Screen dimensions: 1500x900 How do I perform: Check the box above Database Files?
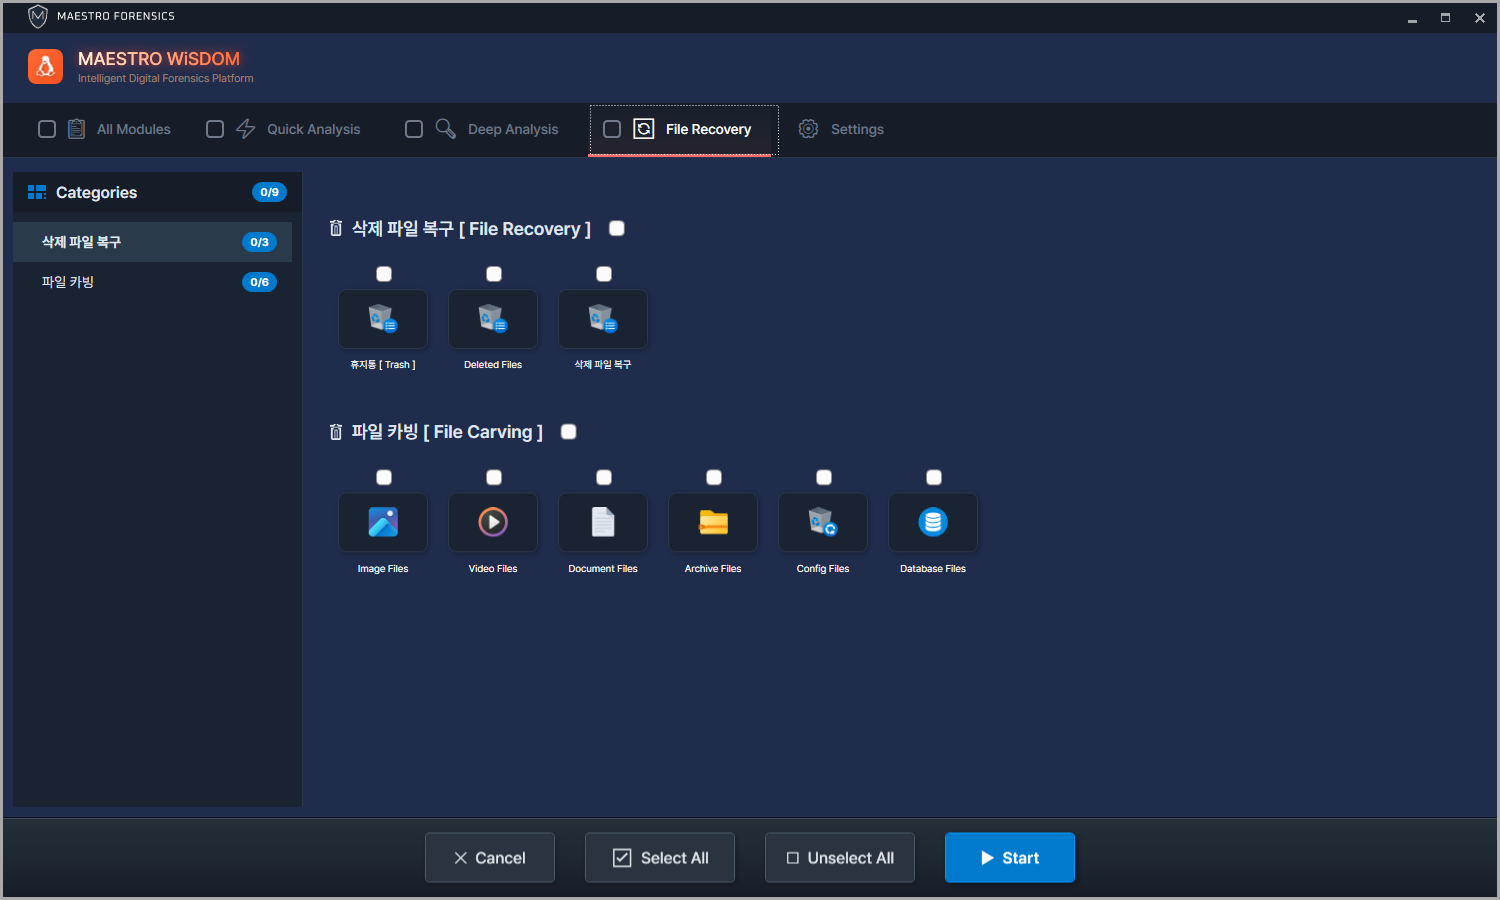[934, 477]
